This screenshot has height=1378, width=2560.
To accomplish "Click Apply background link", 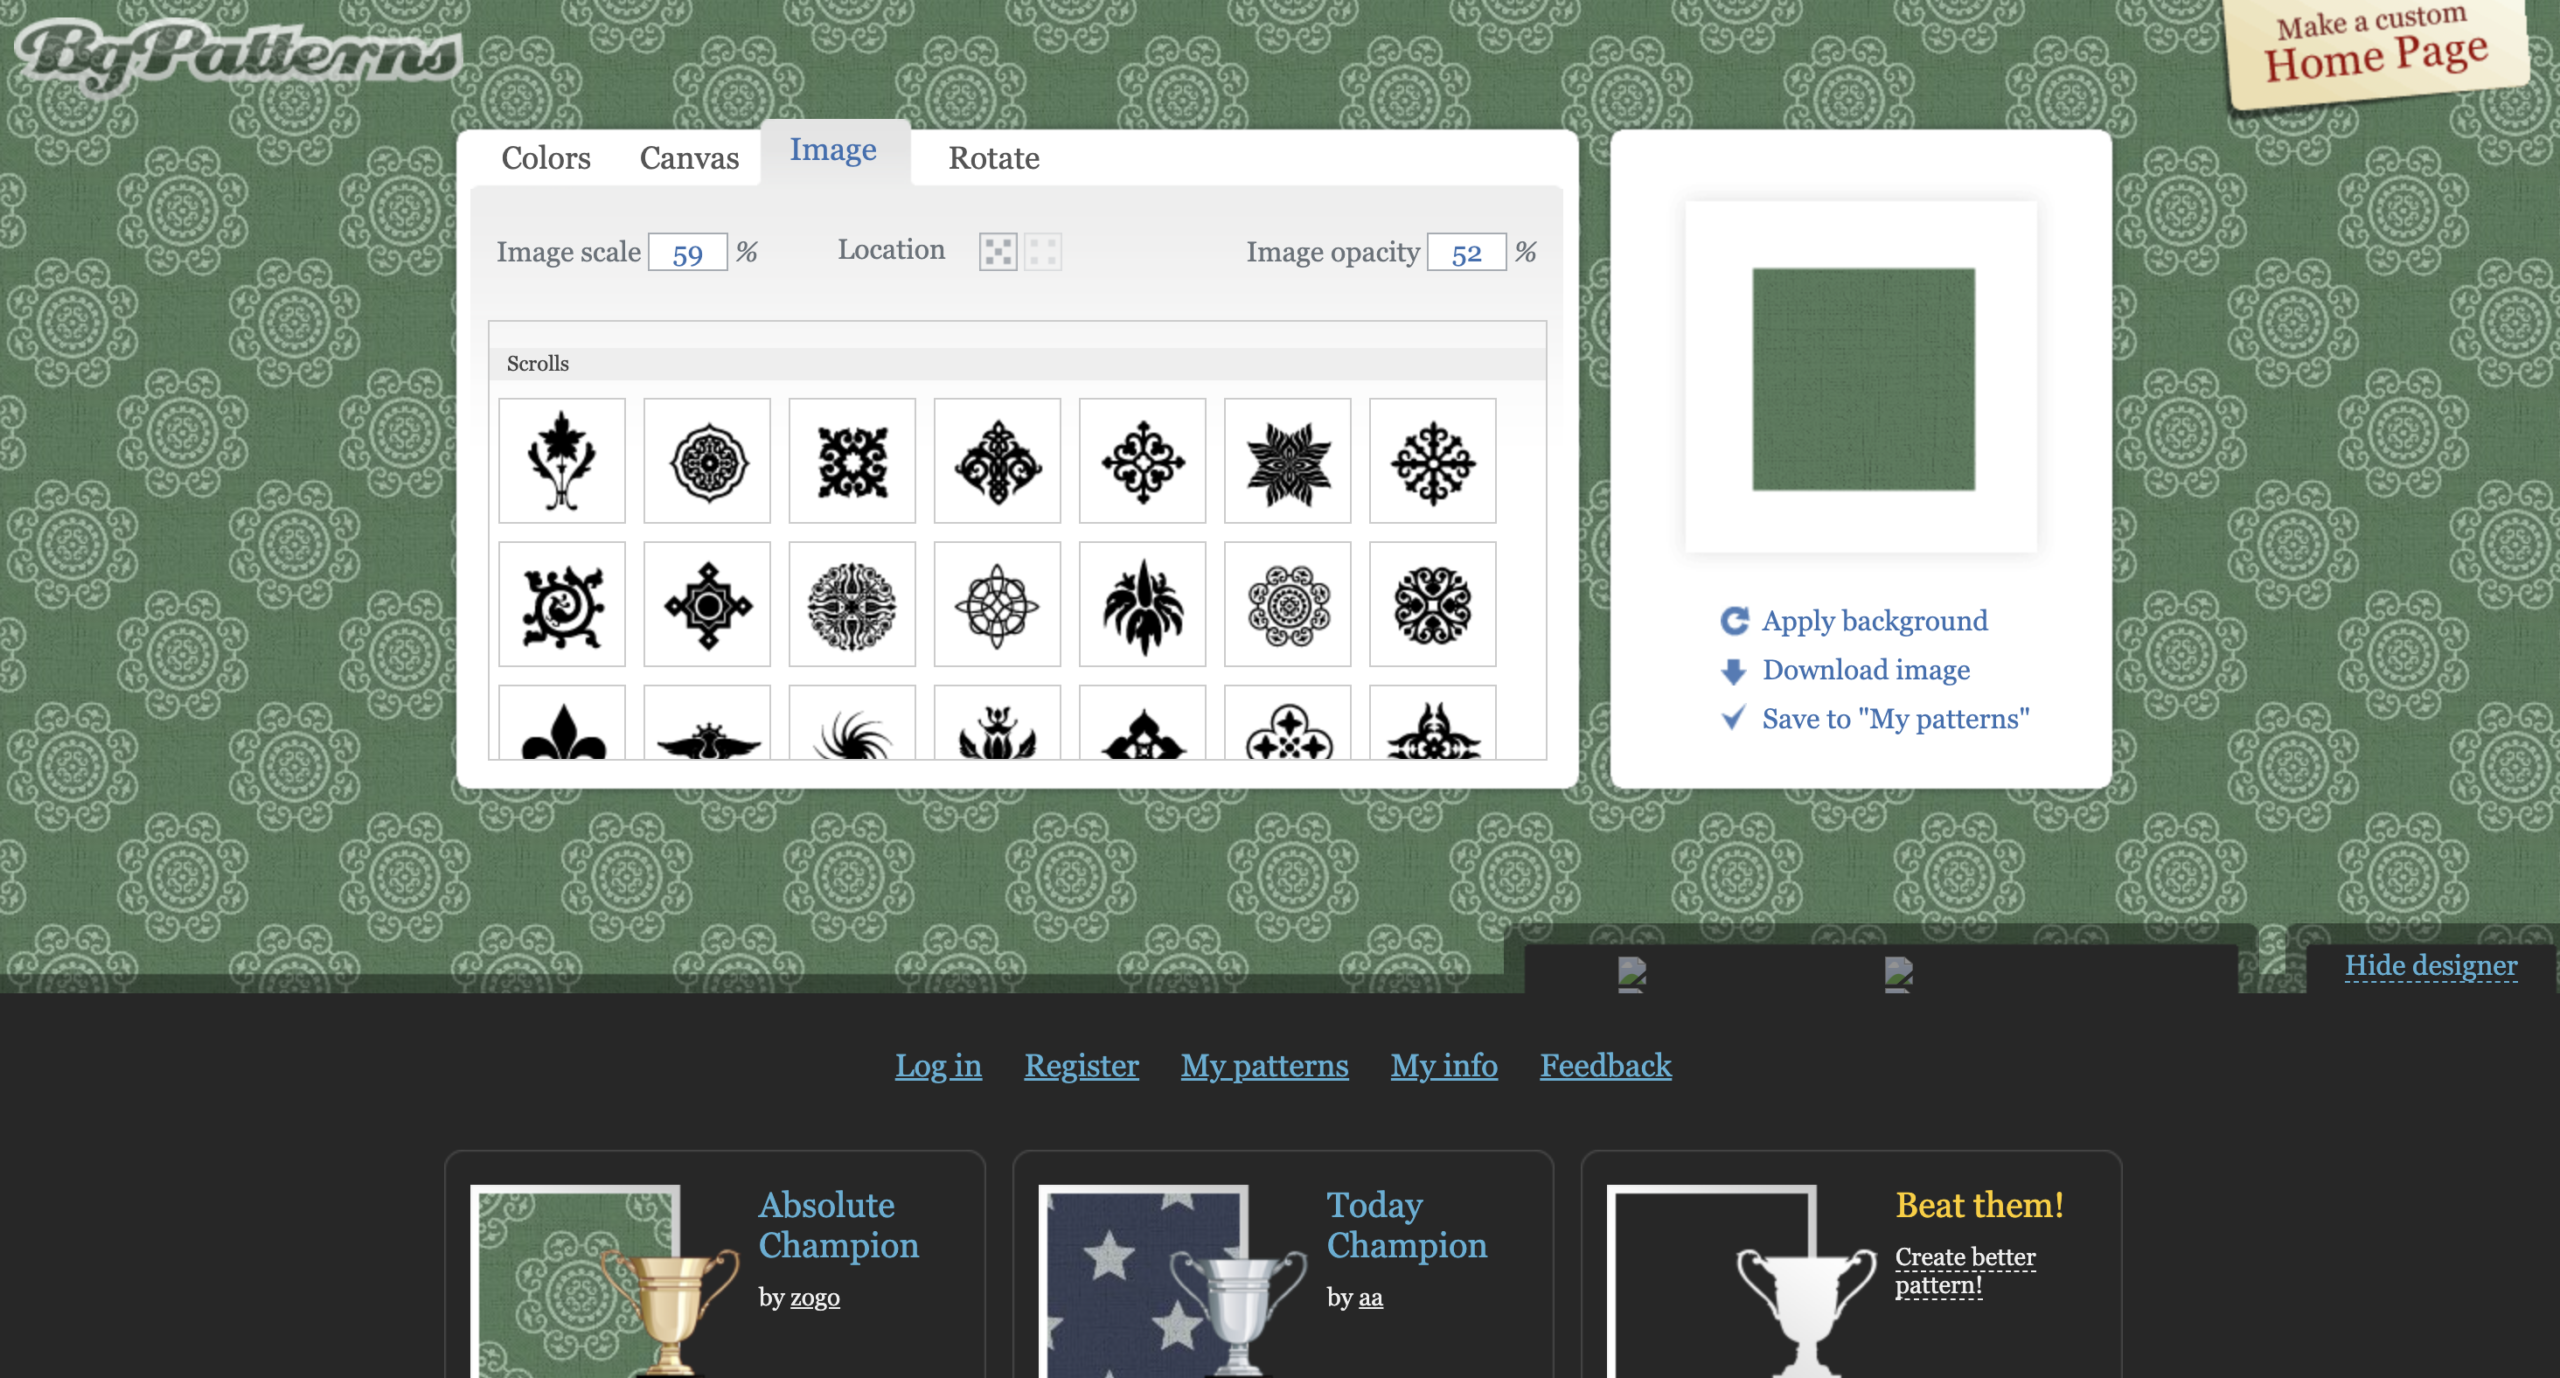I will pyautogui.click(x=1873, y=621).
